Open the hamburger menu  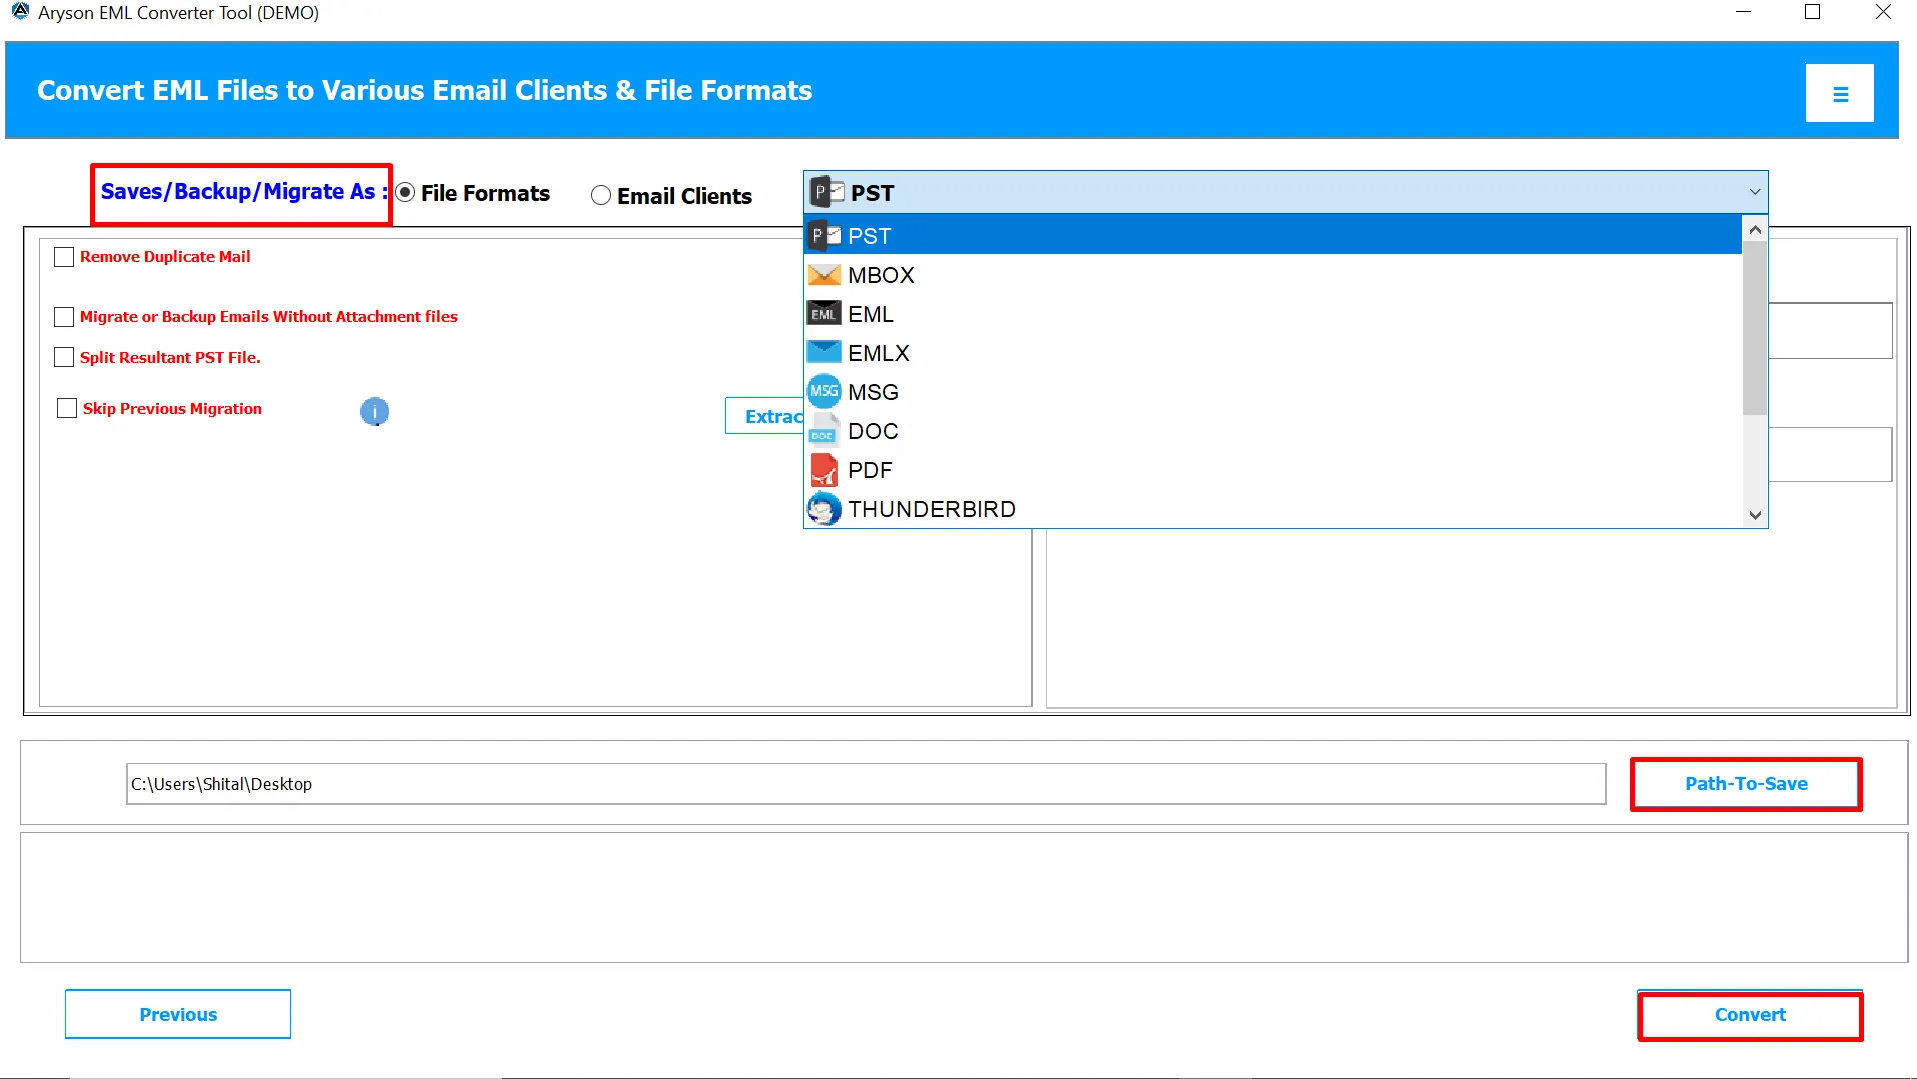1839,92
